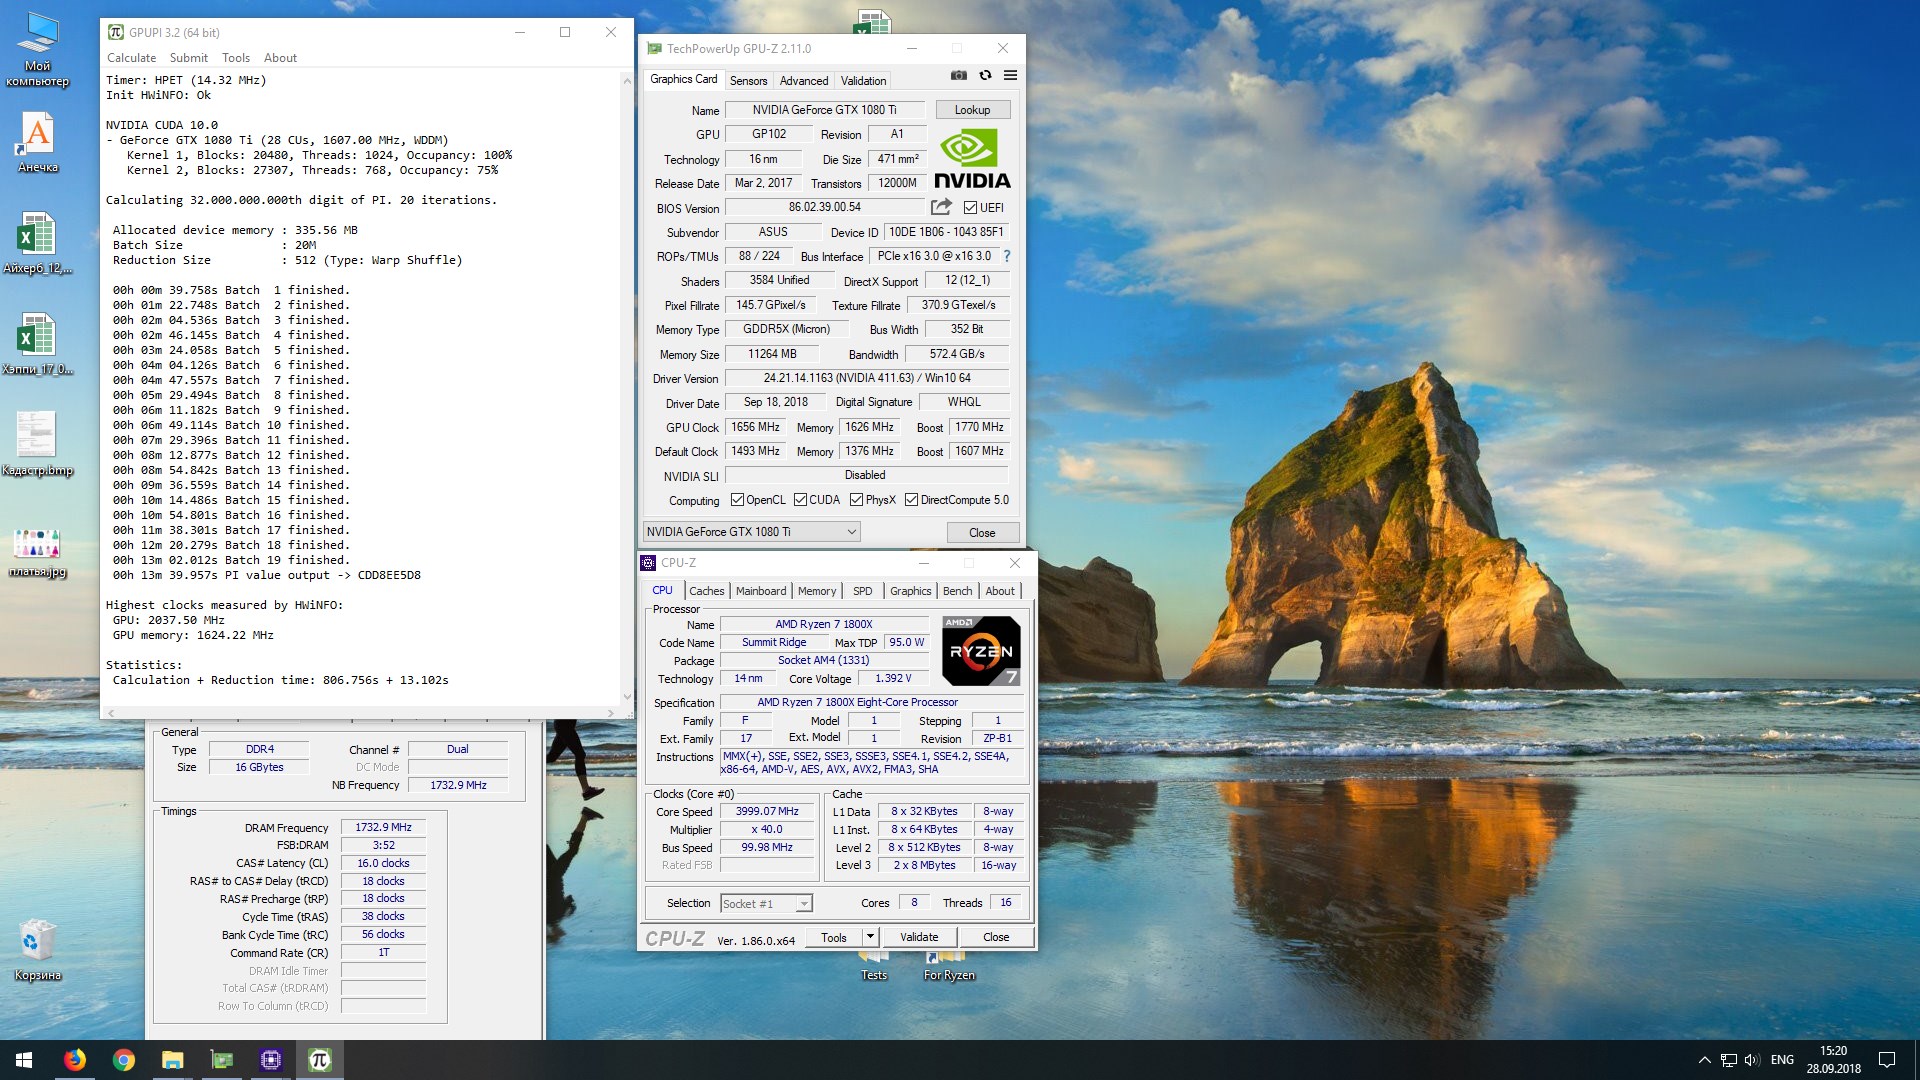Screen dimensions: 1920x1080
Task: Open the volume control in system tray
Action: [1751, 1060]
